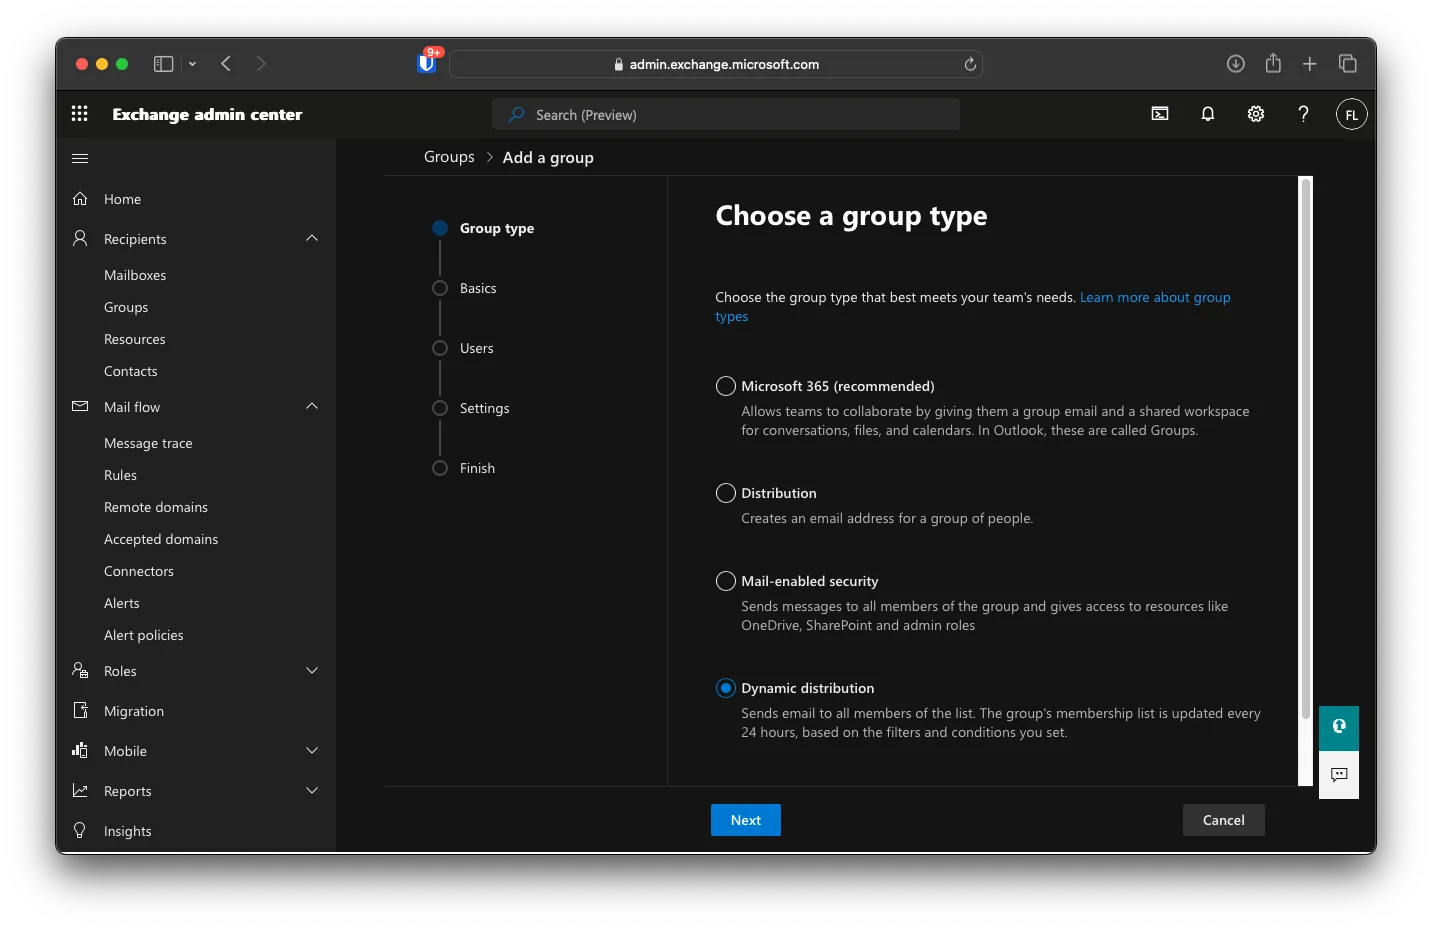Click the Migration icon
The height and width of the screenshot is (928, 1432).
(80, 710)
